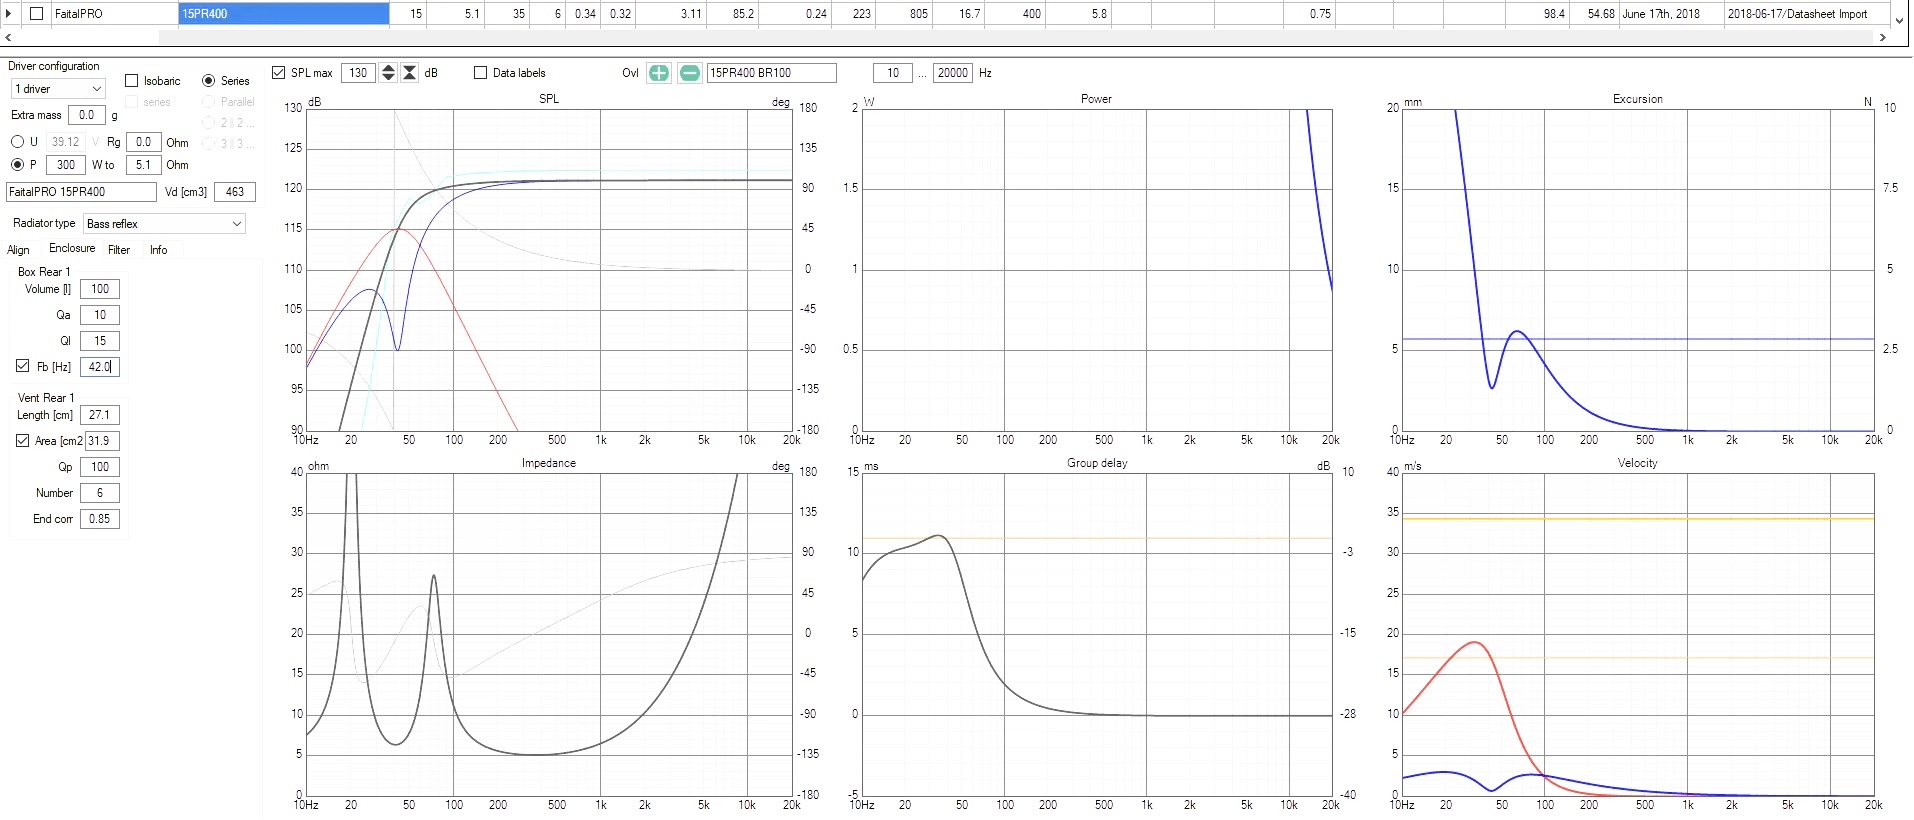Click the vent Qp input field
Screen dimensions: 1914x820
100,467
